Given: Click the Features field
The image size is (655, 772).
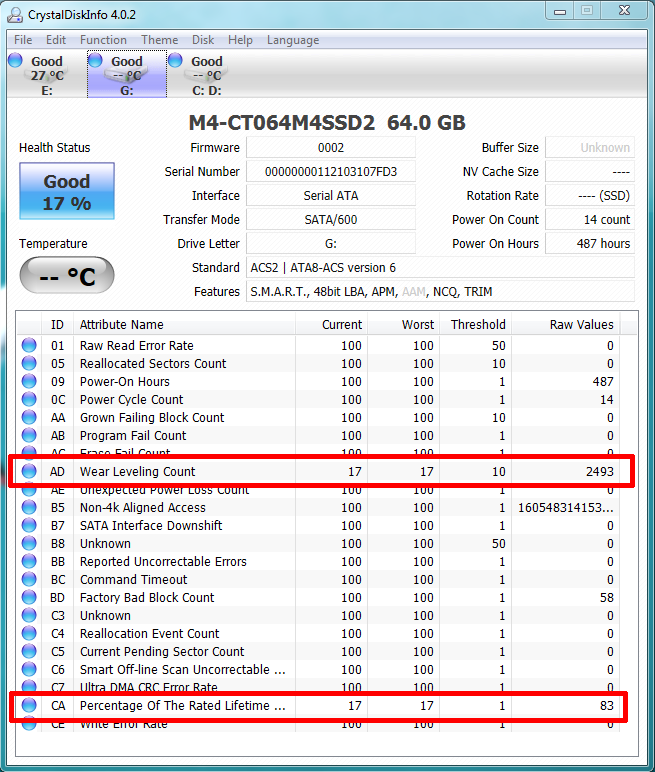Looking at the screenshot, I should tap(440, 291).
